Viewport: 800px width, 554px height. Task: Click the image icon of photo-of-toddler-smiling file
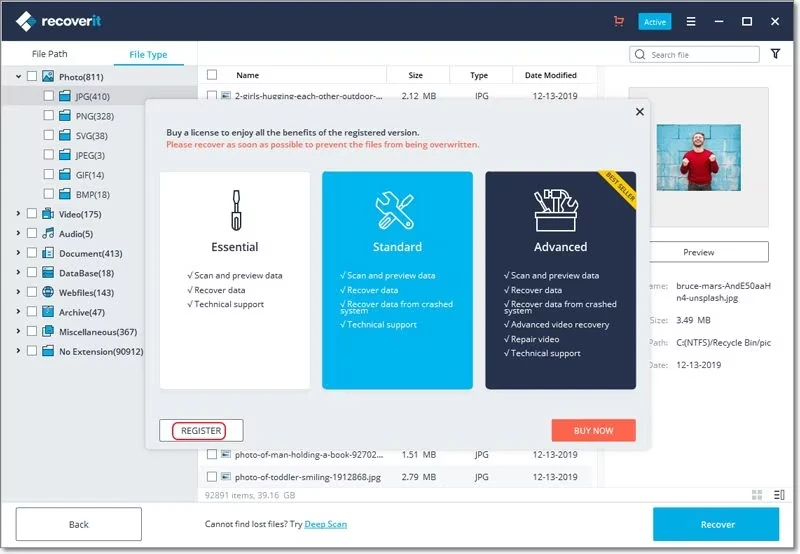226,476
